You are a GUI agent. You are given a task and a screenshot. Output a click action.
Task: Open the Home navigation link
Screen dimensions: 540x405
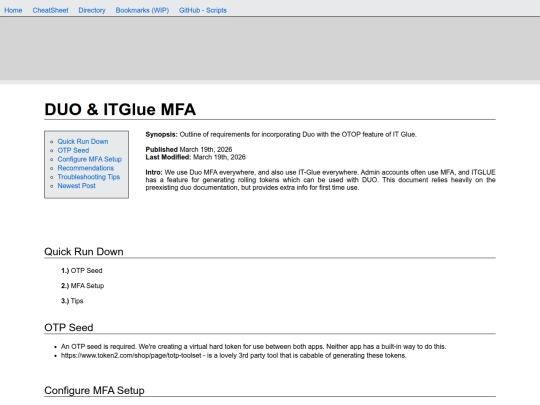tap(13, 10)
